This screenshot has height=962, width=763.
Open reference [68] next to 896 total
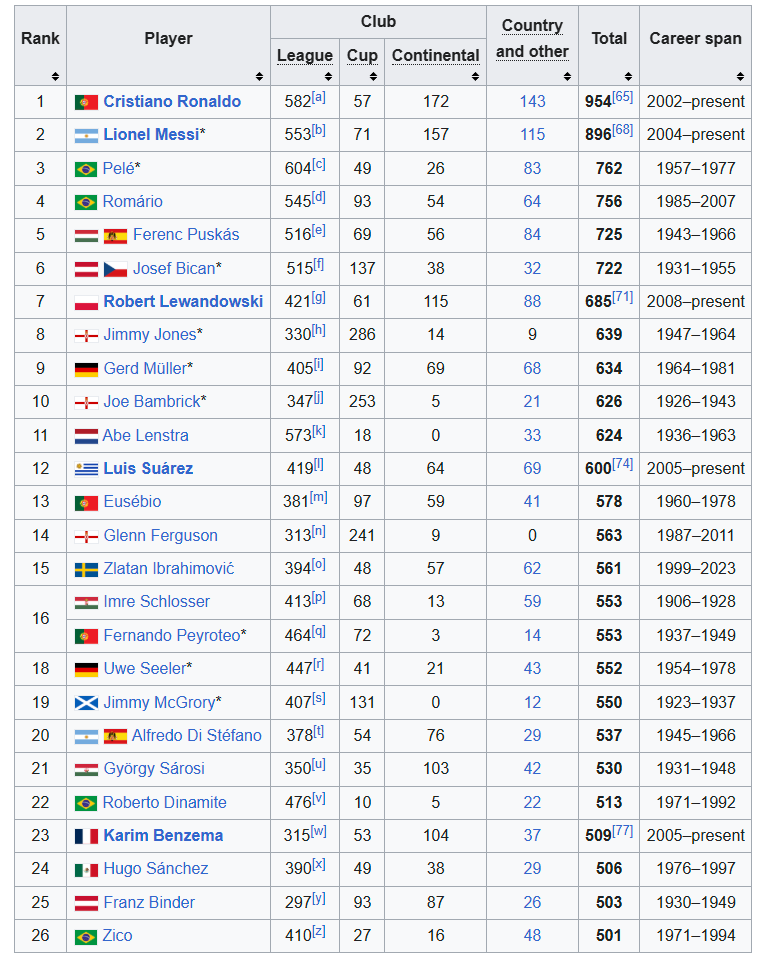pyautogui.click(x=623, y=130)
